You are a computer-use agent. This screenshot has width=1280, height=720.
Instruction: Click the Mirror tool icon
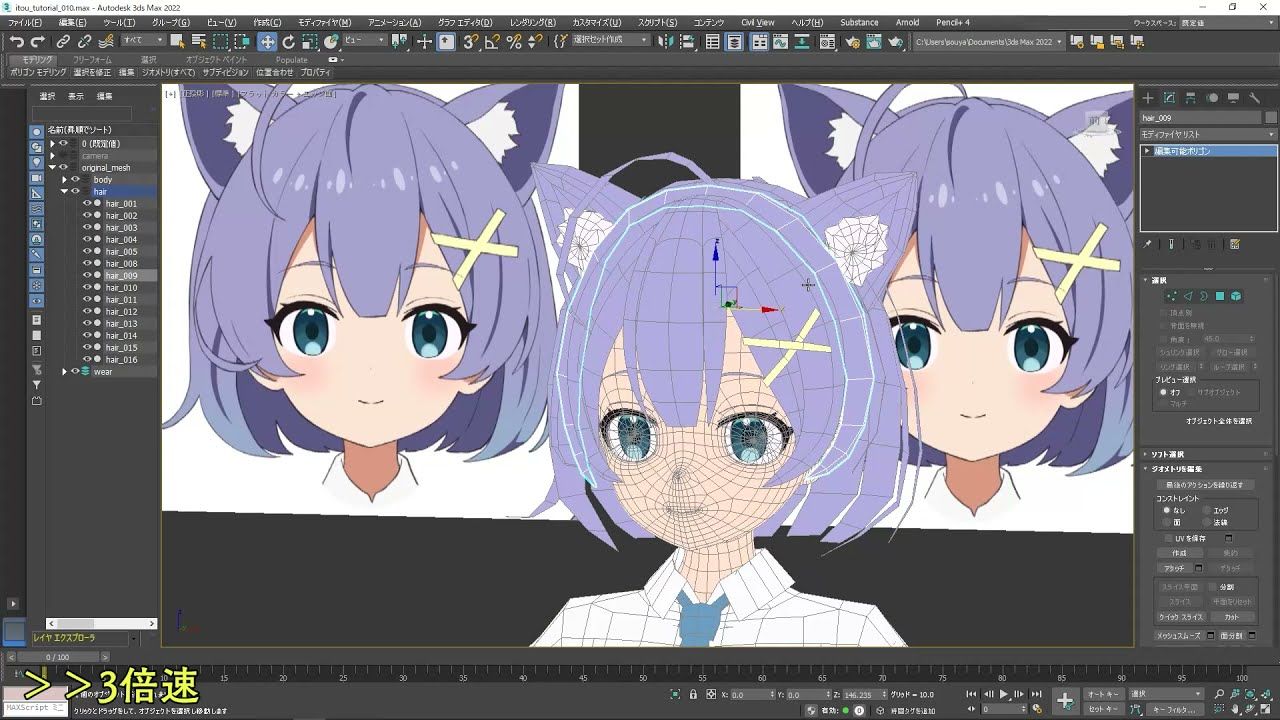pyautogui.click(x=668, y=42)
